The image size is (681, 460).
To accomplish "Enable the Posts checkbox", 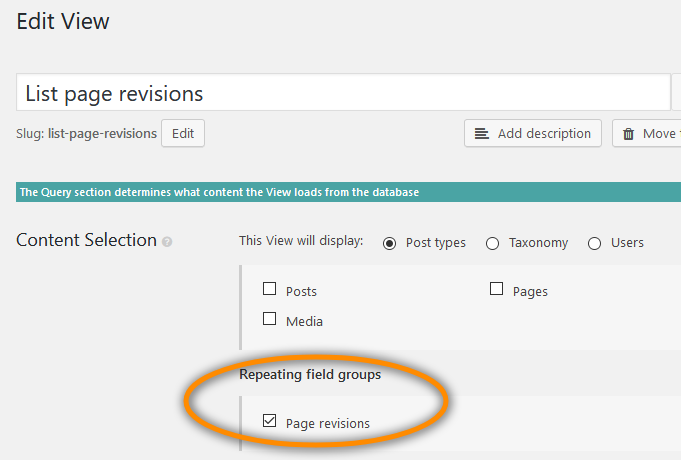I will [x=269, y=290].
